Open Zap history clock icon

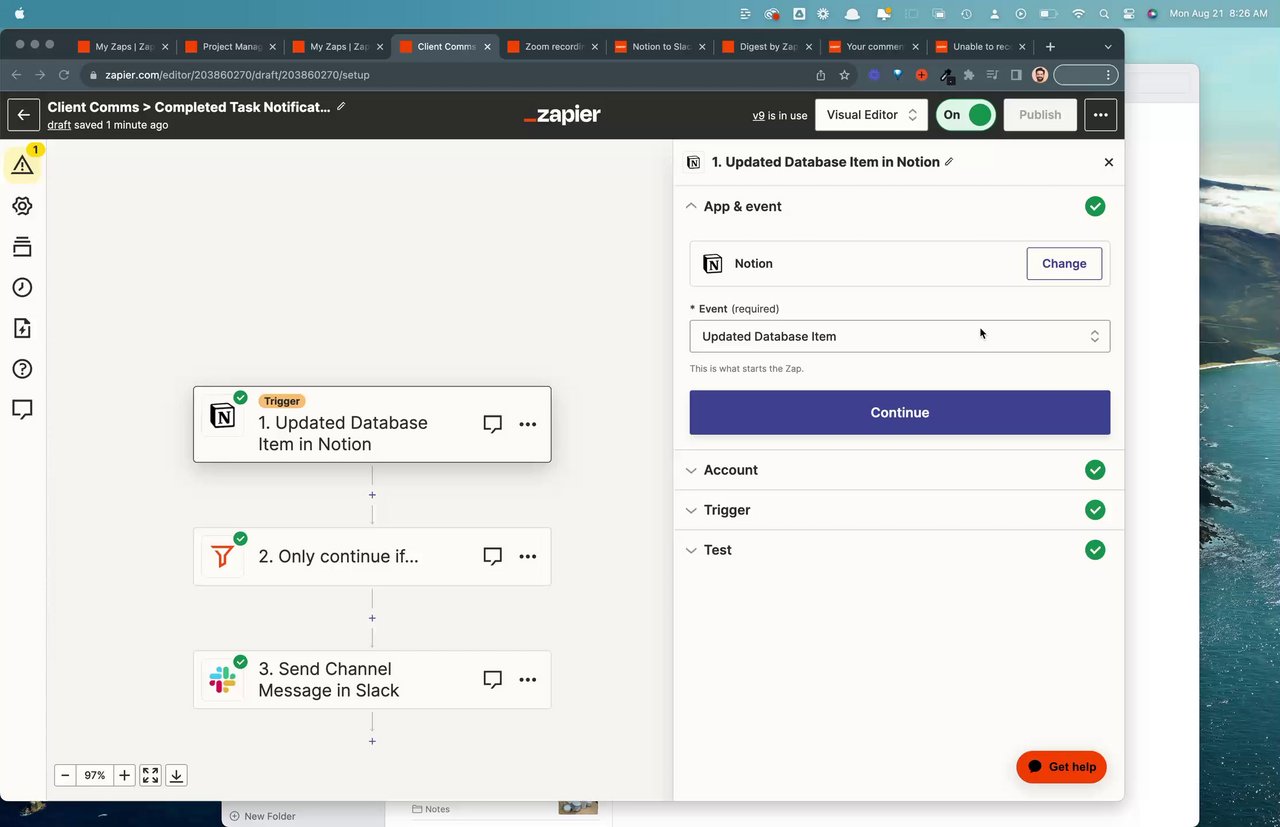(x=23, y=288)
